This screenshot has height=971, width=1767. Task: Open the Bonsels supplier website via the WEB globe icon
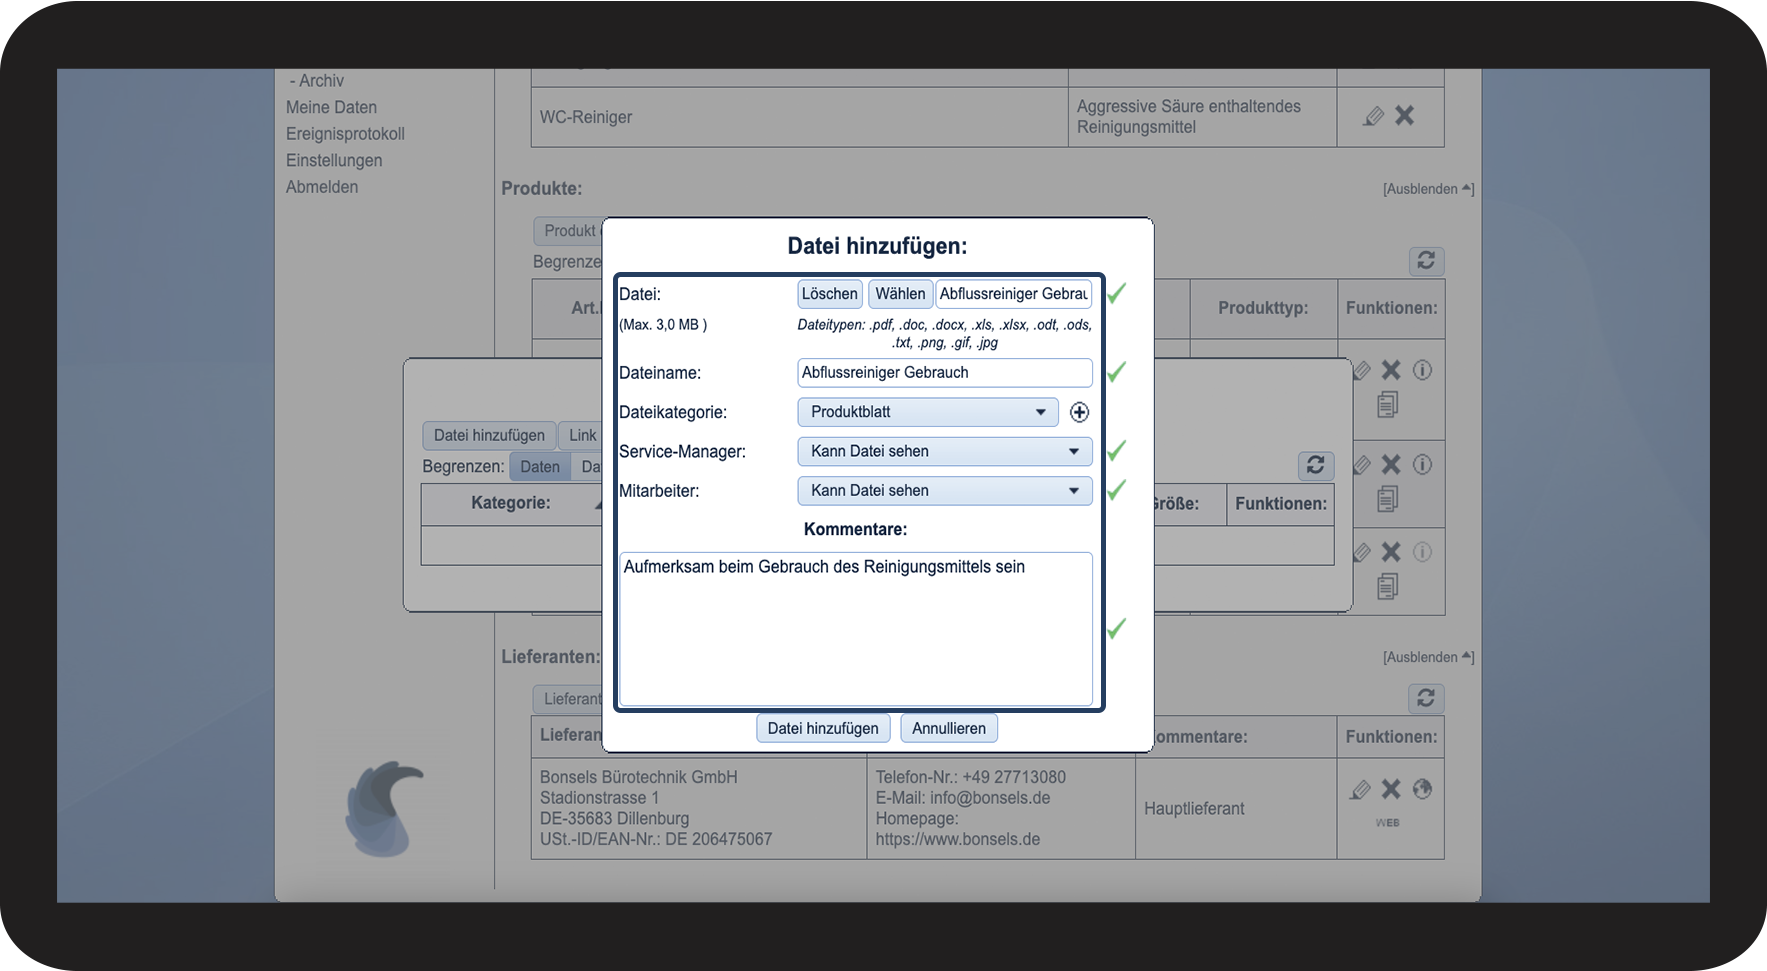tap(1422, 789)
